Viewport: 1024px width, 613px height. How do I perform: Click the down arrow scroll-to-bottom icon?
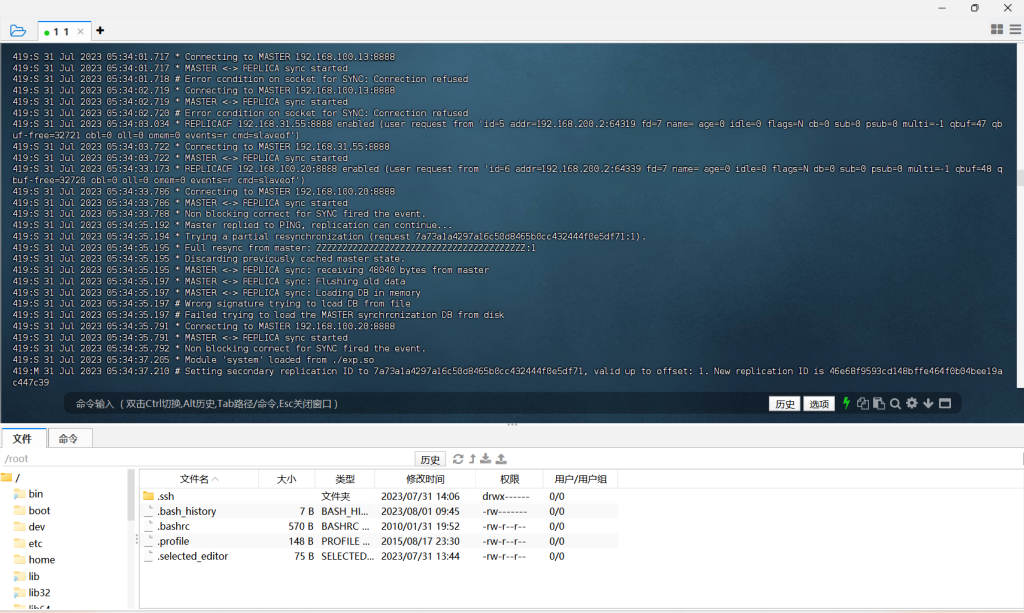click(x=928, y=403)
